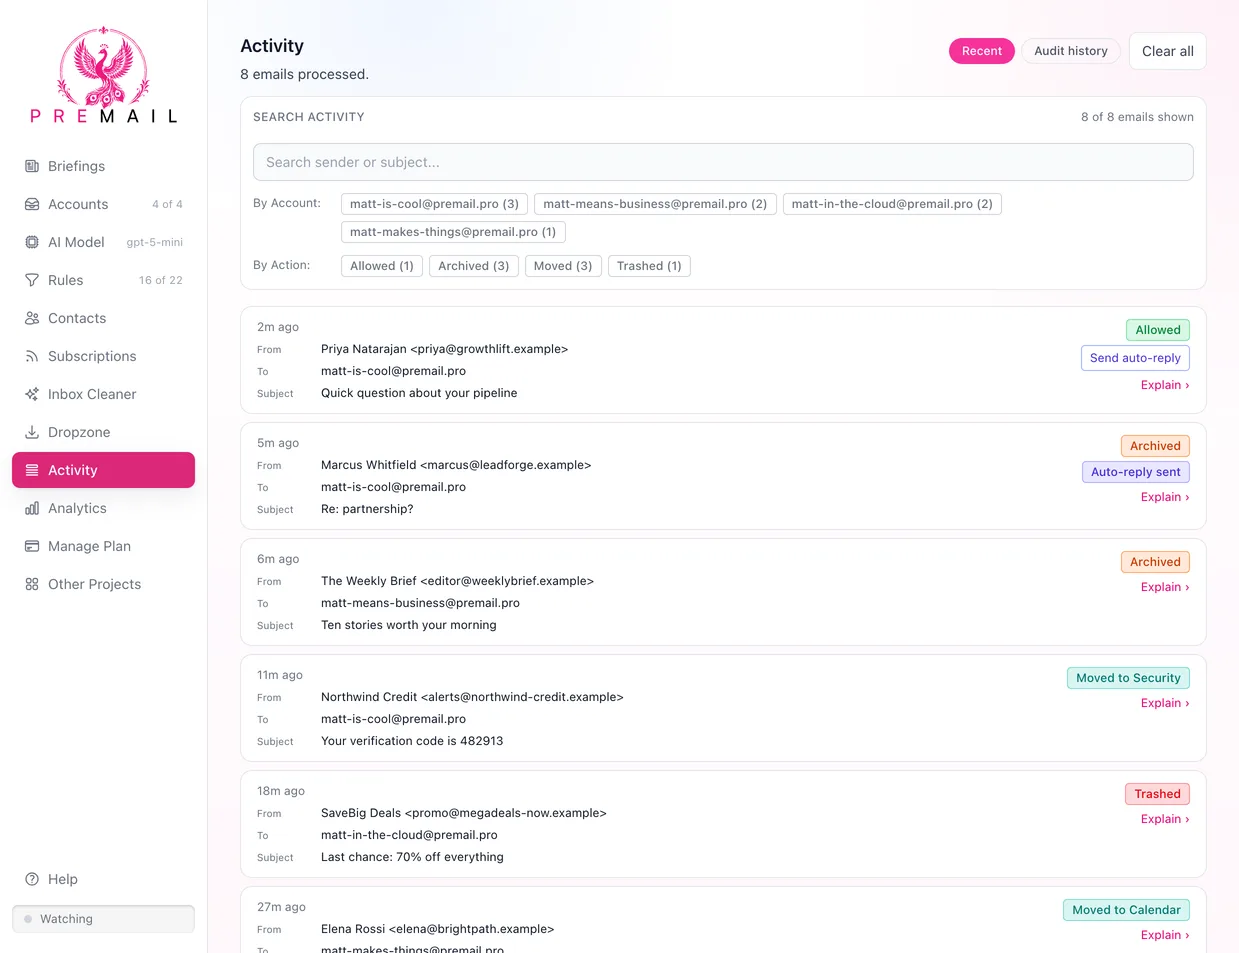Expand Explain for The Weekly Brief email
Viewport: 1239px width, 953px height.
1165,587
